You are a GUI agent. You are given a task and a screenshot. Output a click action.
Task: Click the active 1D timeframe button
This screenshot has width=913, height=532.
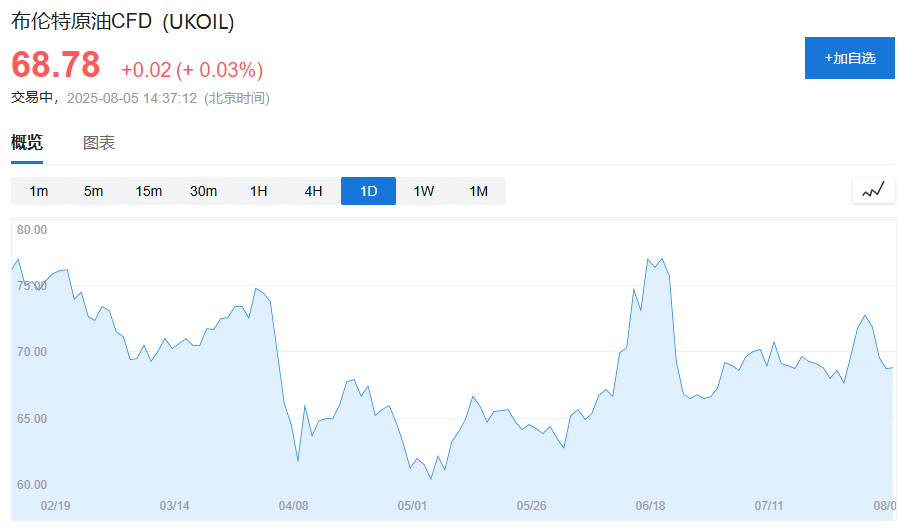[x=368, y=191]
